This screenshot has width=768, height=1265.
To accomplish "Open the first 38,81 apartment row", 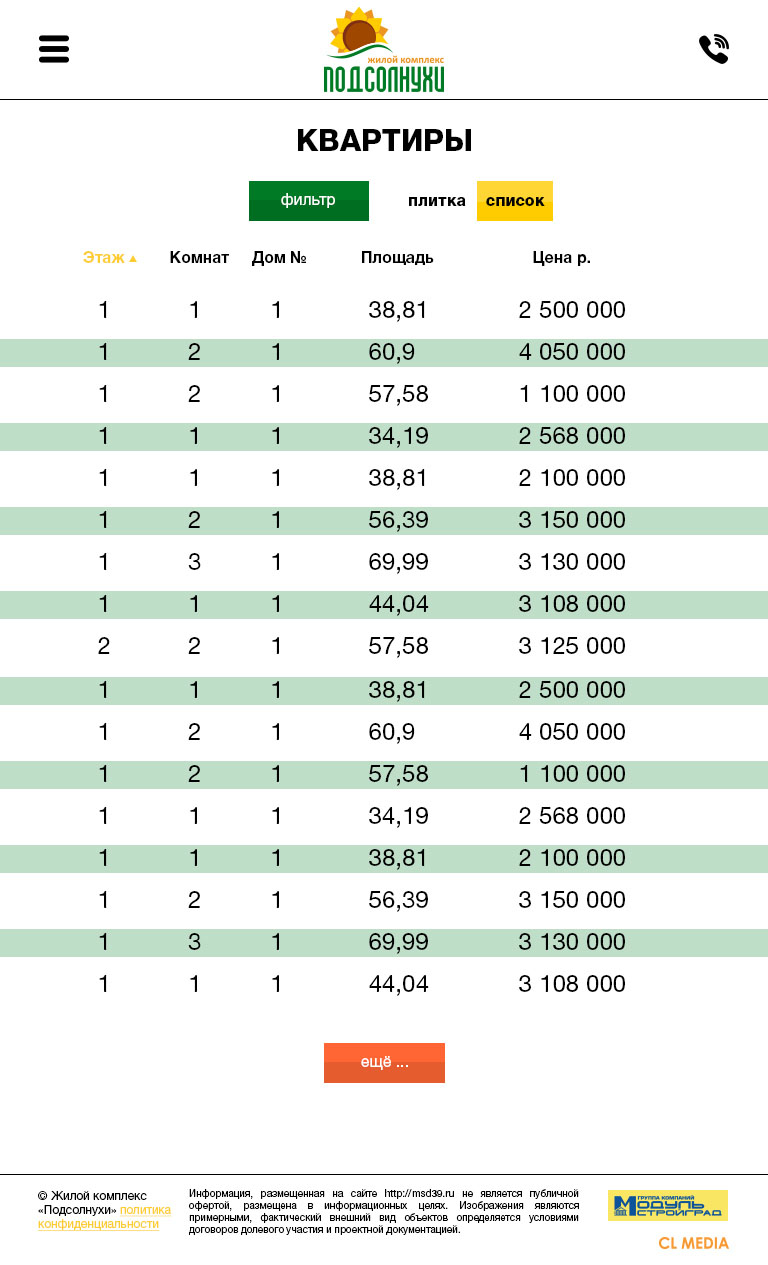I will coord(384,311).
